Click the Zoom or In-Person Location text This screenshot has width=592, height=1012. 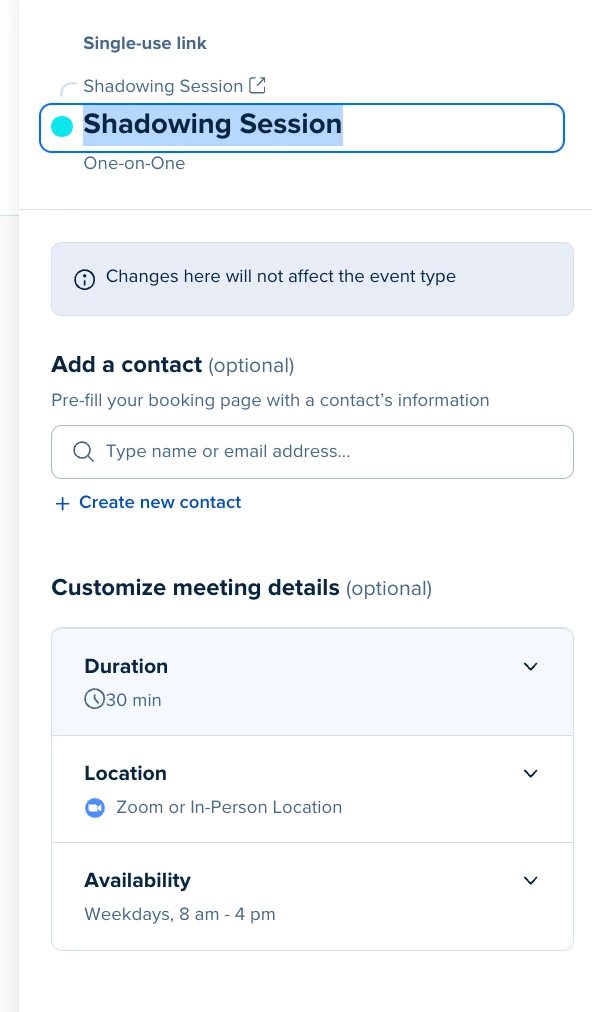(x=229, y=807)
